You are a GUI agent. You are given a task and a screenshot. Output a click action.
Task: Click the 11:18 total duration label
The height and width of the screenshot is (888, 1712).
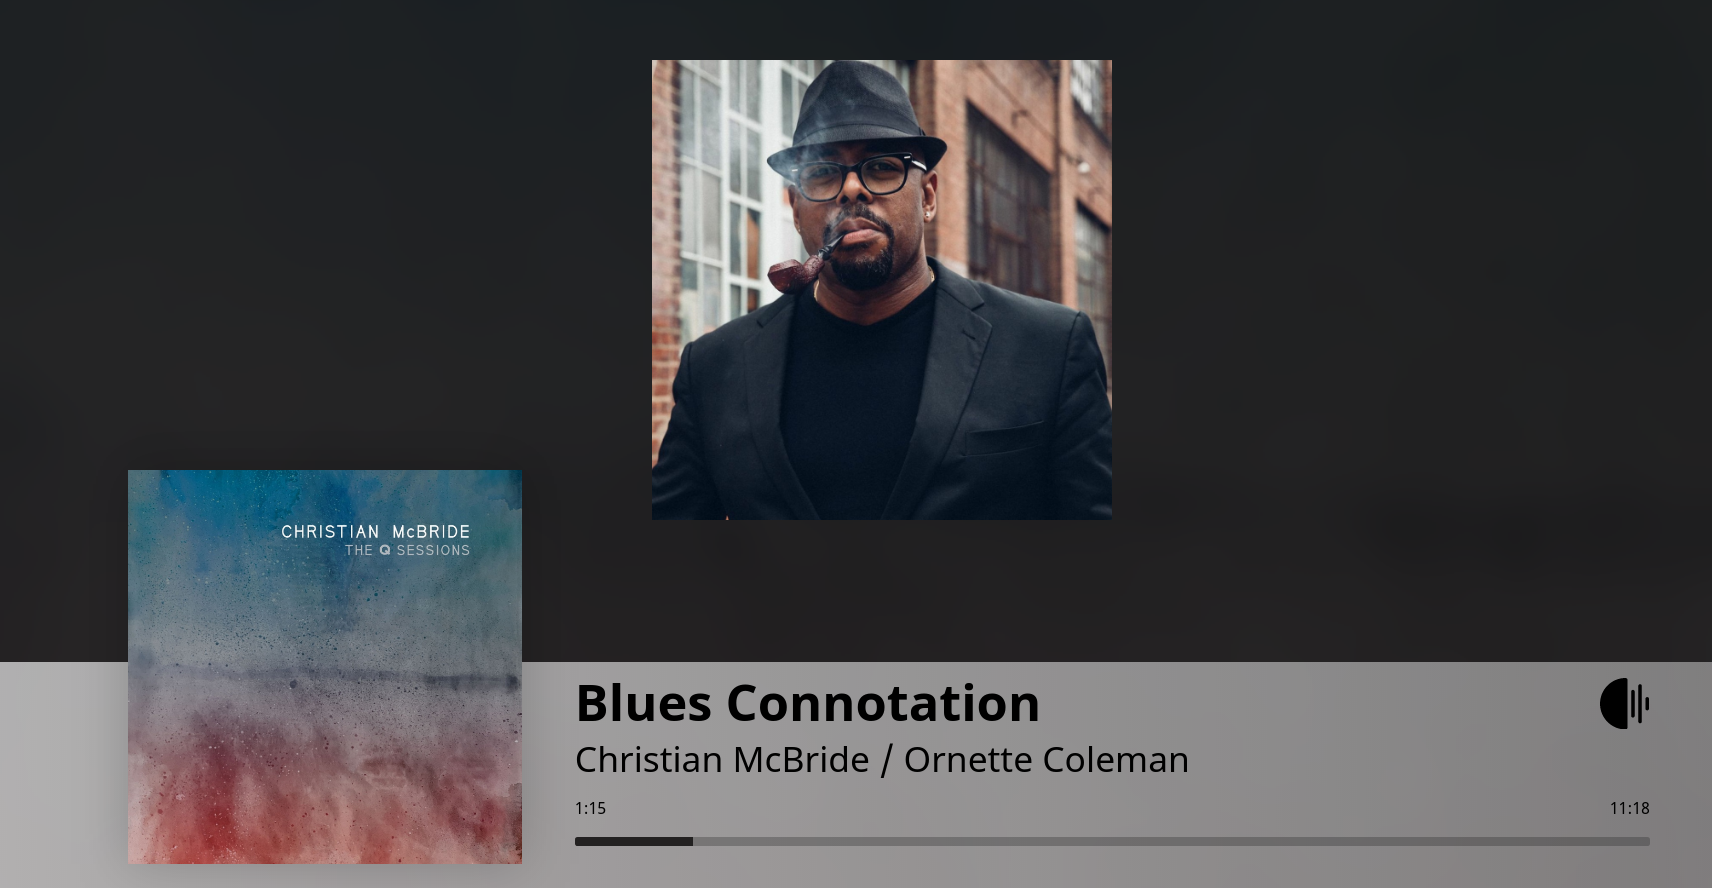click(x=1629, y=808)
